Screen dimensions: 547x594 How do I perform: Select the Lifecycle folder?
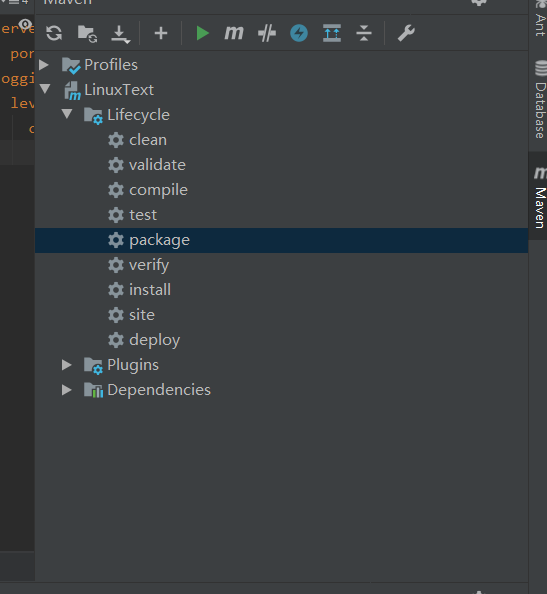[138, 115]
